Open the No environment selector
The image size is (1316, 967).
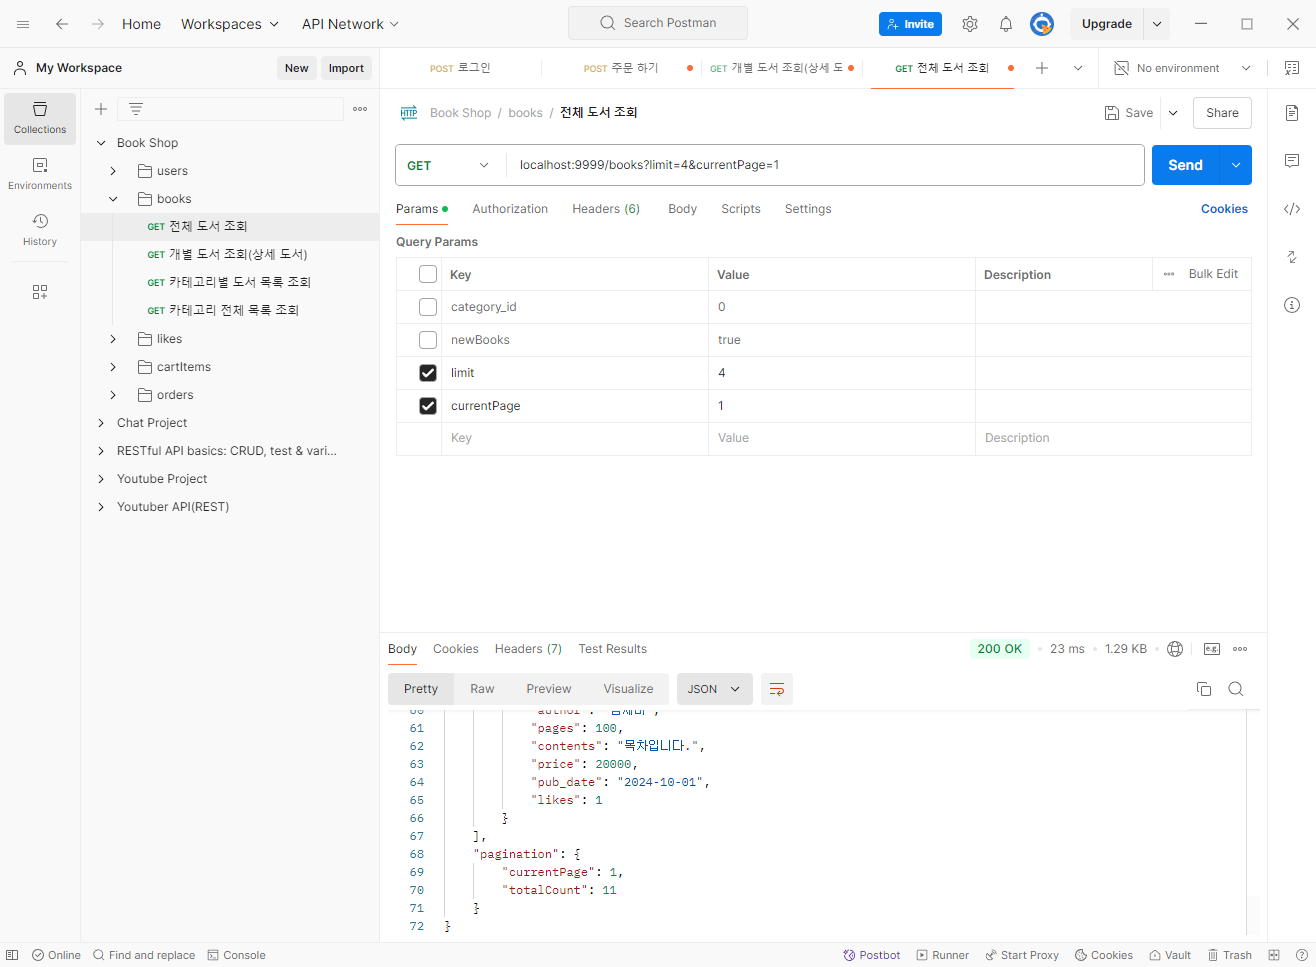[1182, 68]
